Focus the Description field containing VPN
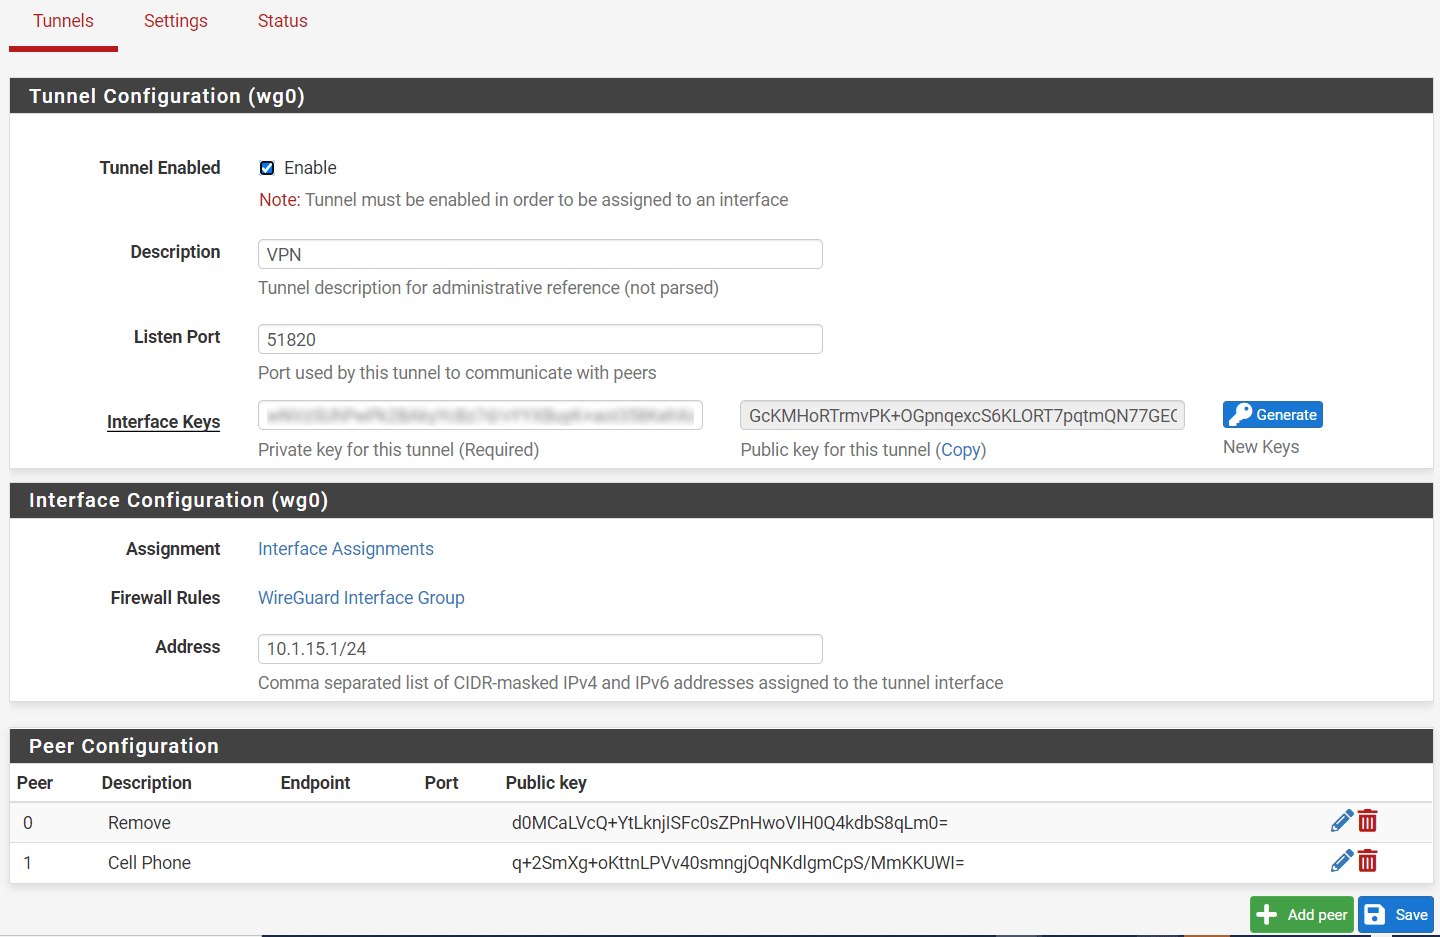The width and height of the screenshot is (1440, 937). coord(540,254)
